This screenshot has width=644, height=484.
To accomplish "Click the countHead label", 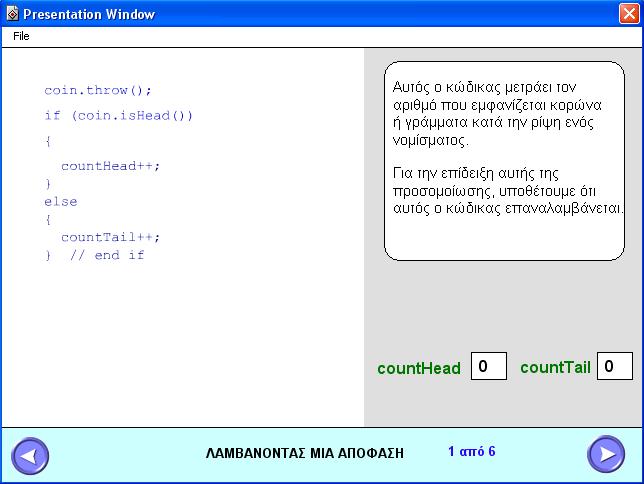I will tap(419, 368).
